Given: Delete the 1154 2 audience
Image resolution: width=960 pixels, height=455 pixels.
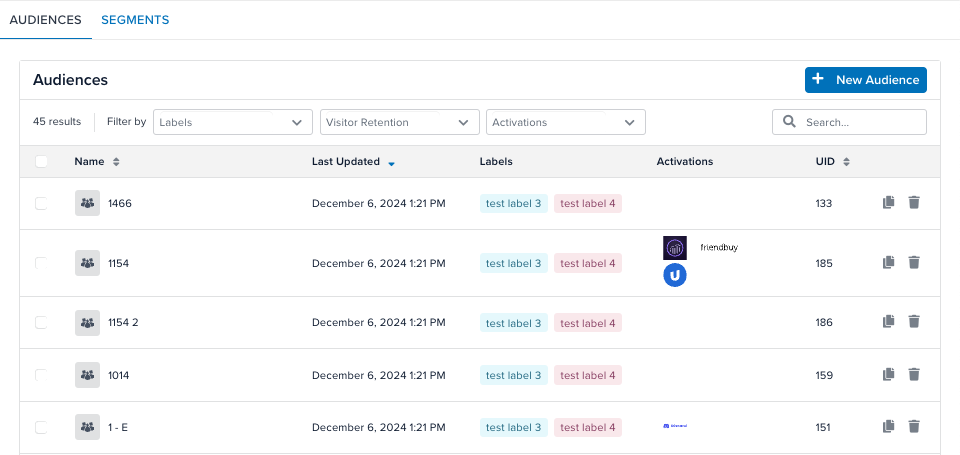Looking at the screenshot, I should (914, 321).
